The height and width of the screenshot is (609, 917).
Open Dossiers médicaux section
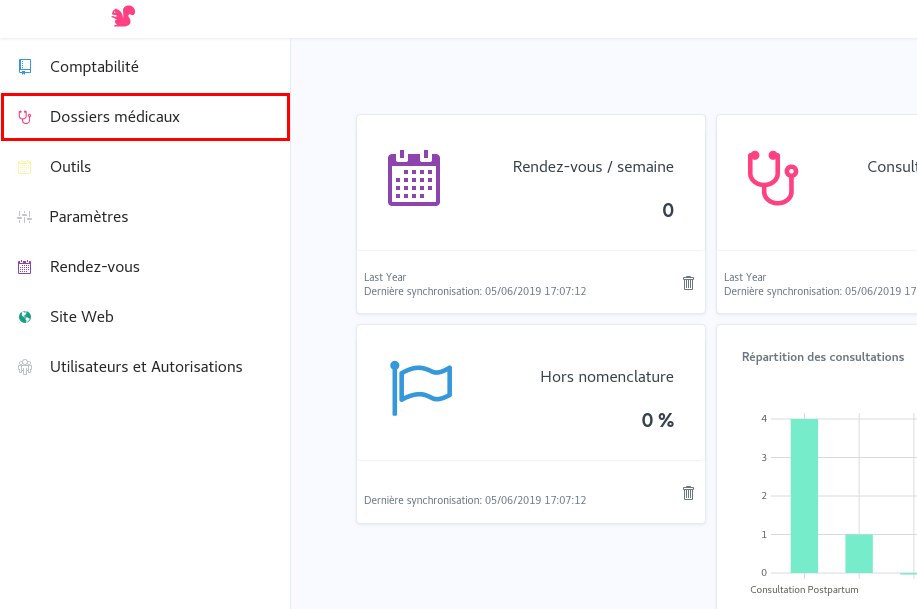pos(115,117)
